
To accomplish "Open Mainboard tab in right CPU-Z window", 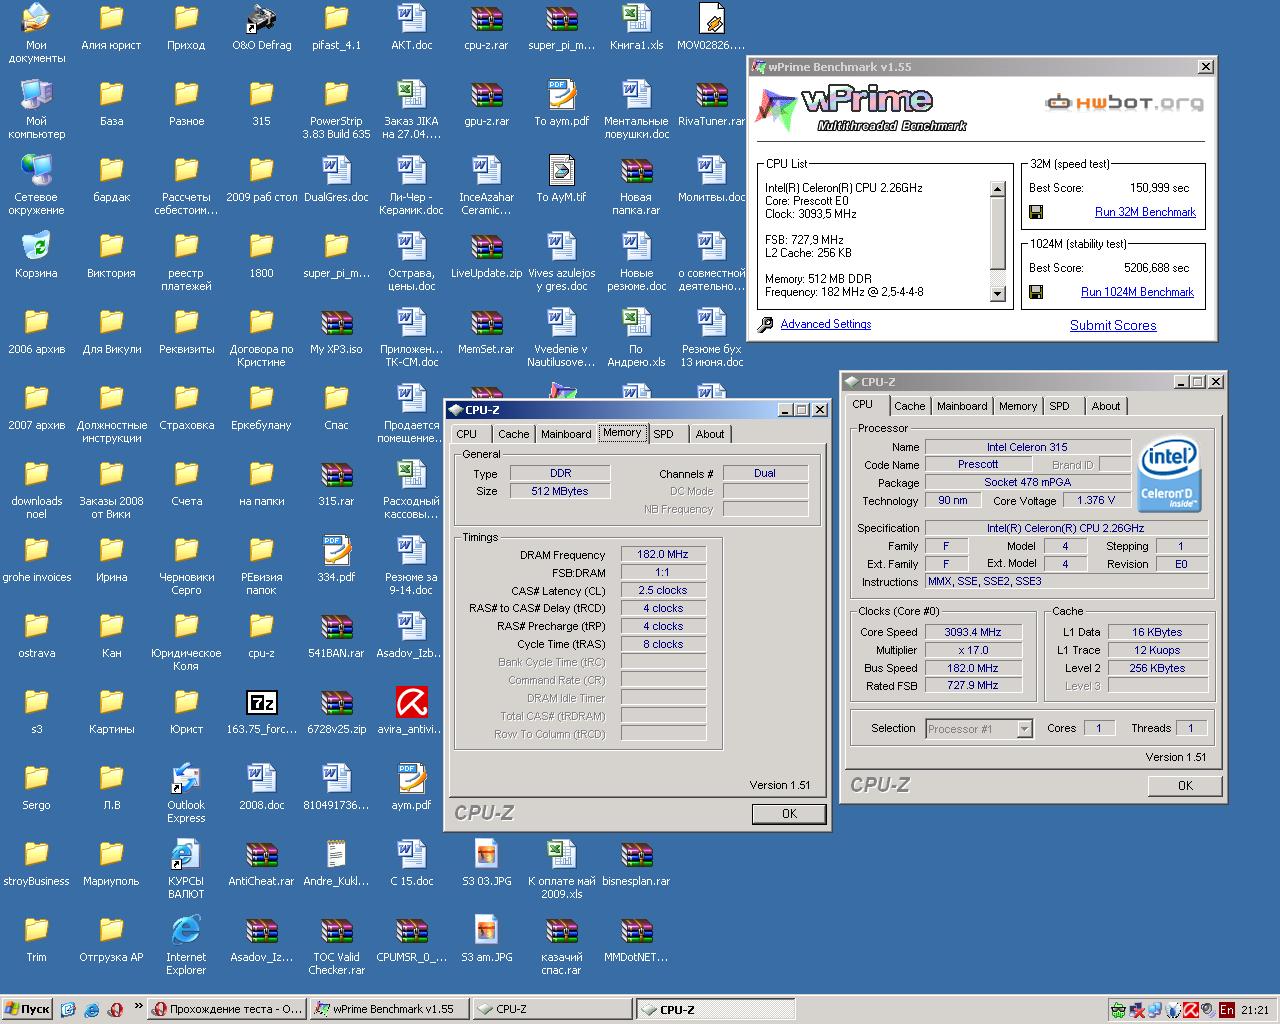I will pyautogui.click(x=962, y=406).
